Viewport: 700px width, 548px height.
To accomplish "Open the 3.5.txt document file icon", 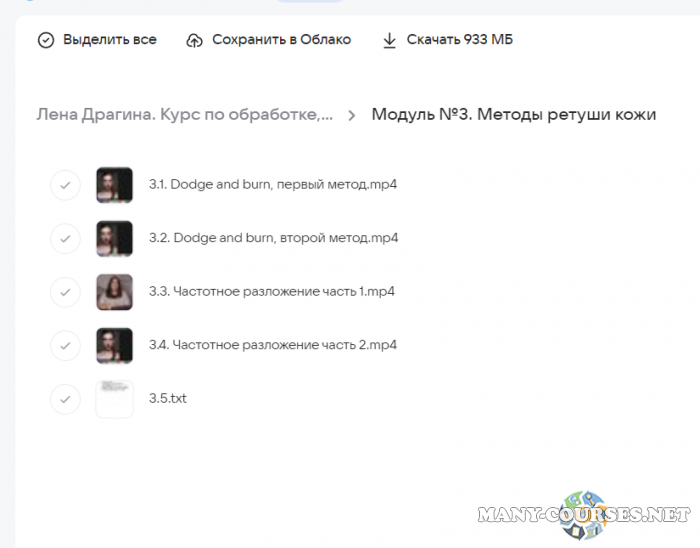I will (x=114, y=399).
